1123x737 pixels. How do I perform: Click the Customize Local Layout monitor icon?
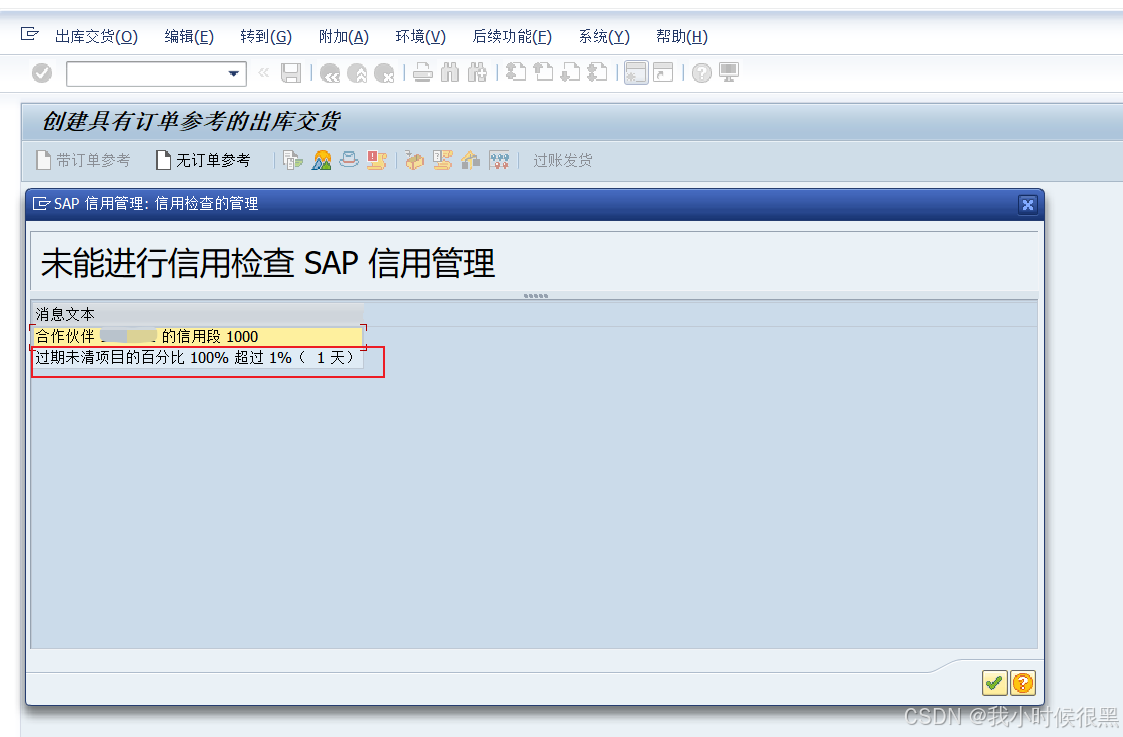[727, 72]
